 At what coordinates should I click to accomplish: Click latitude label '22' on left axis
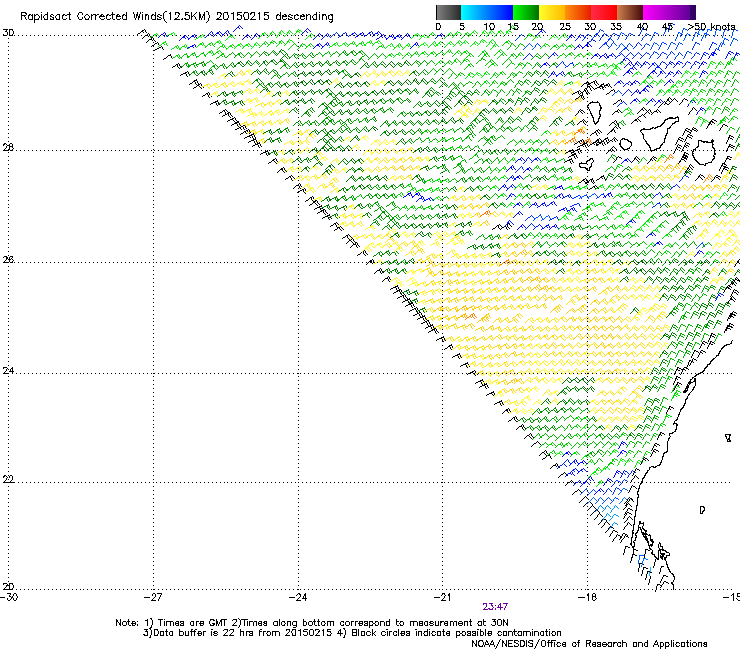[x=8, y=480]
